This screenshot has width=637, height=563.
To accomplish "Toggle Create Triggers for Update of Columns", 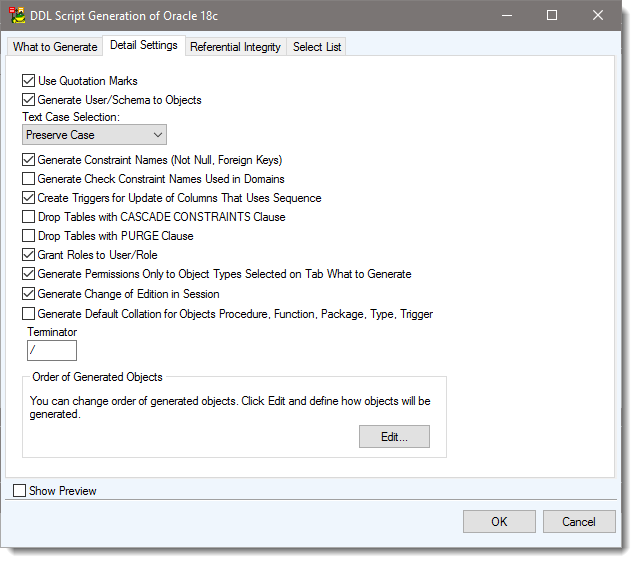I will click(28, 198).
